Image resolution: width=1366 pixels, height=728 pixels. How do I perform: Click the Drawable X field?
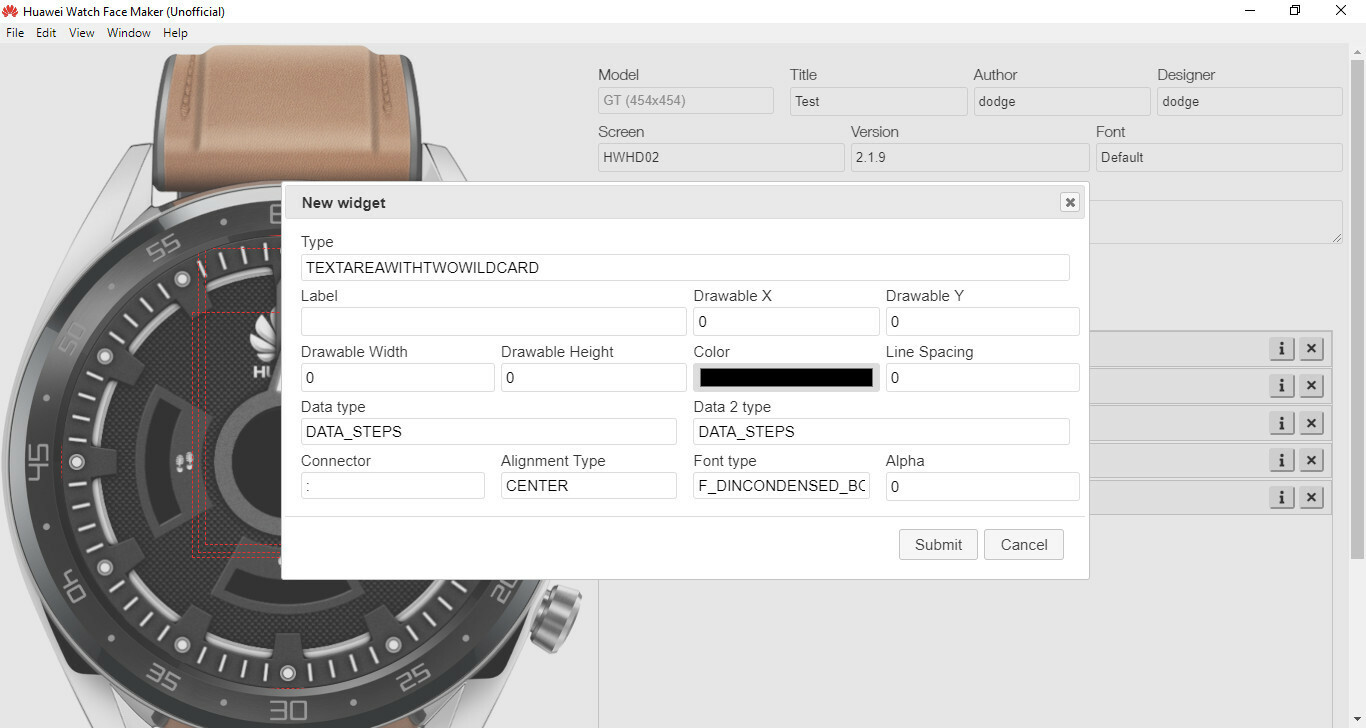tap(786, 322)
